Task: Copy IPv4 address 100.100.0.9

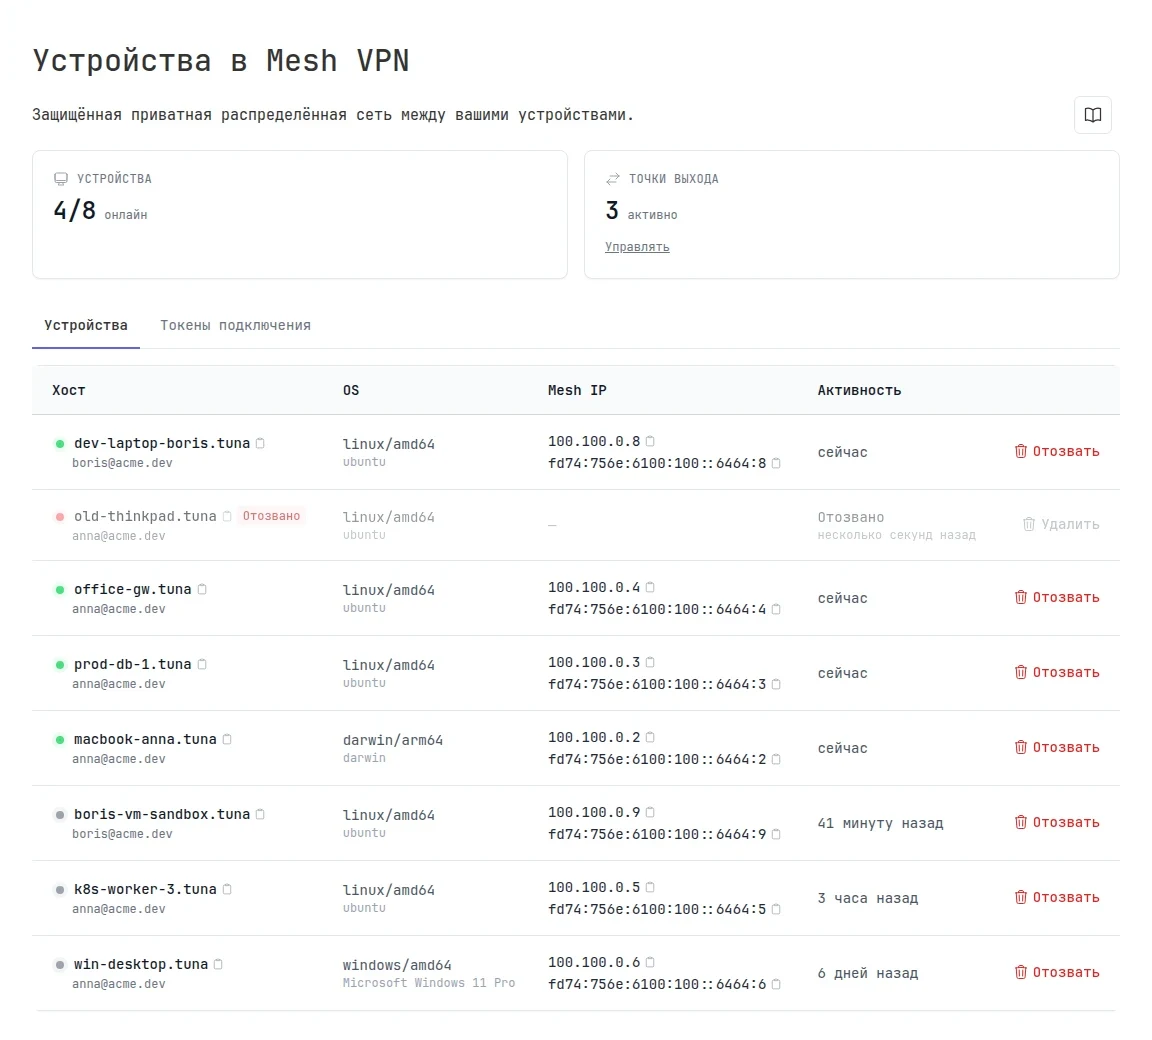Action: (650, 812)
